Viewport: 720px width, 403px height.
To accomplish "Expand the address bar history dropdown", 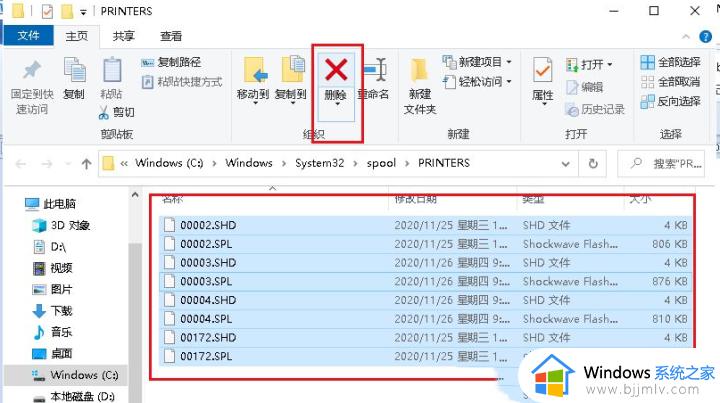I will (566, 164).
